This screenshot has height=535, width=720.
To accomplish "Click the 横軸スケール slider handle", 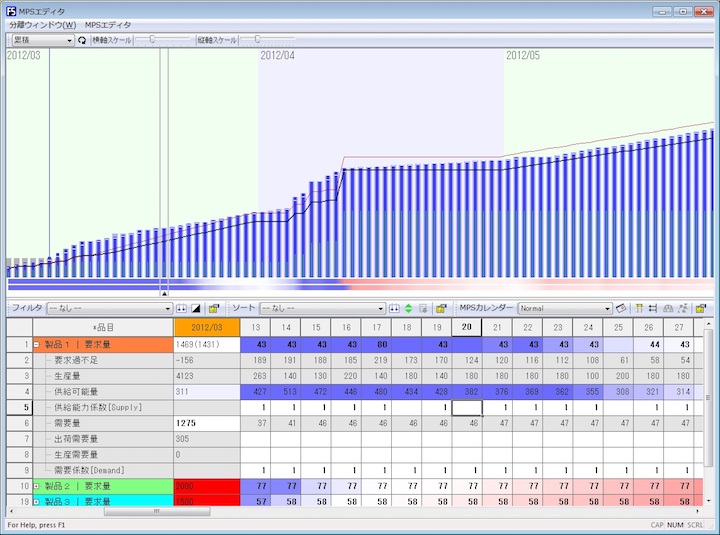I will pos(152,40).
